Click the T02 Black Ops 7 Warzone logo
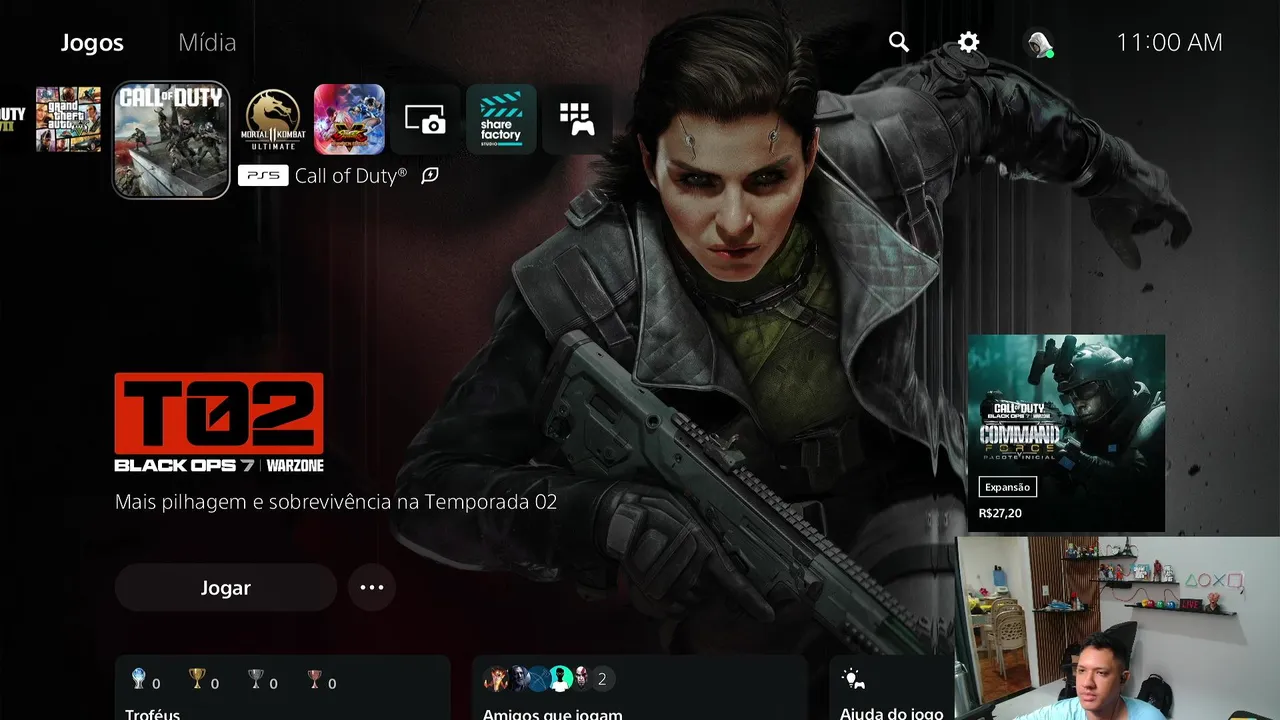The height and width of the screenshot is (720, 1280). click(219, 422)
